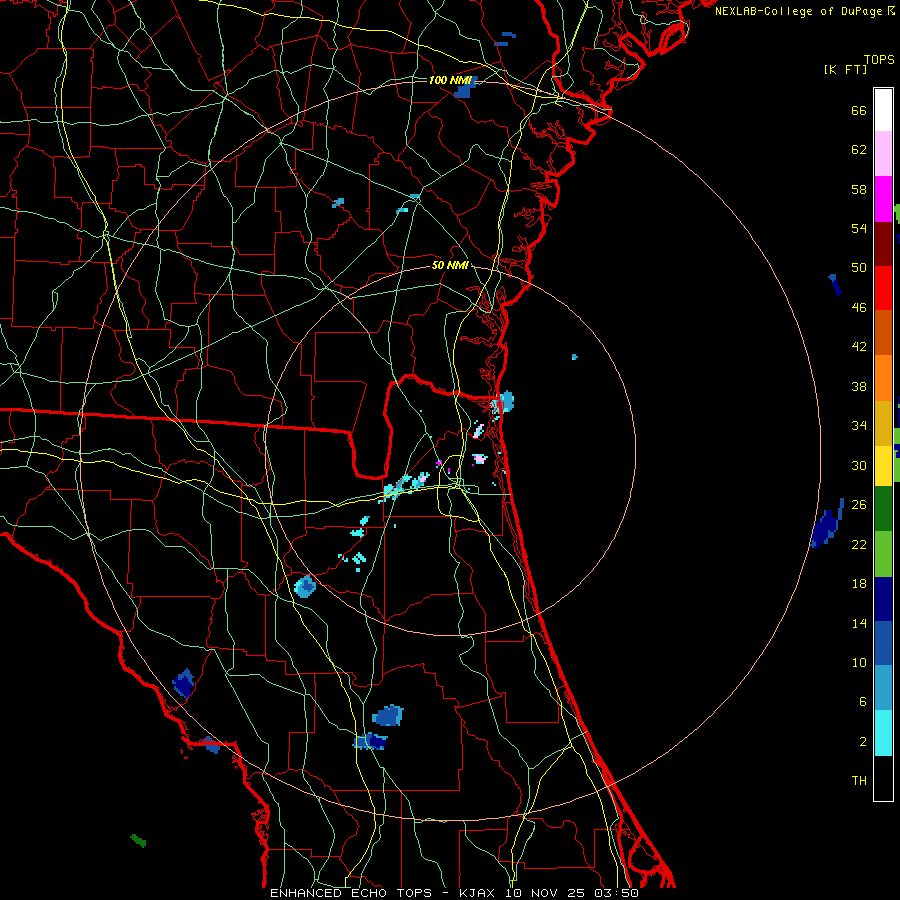Pick the dark green legend segment
The height and width of the screenshot is (900, 900).
tap(883, 509)
